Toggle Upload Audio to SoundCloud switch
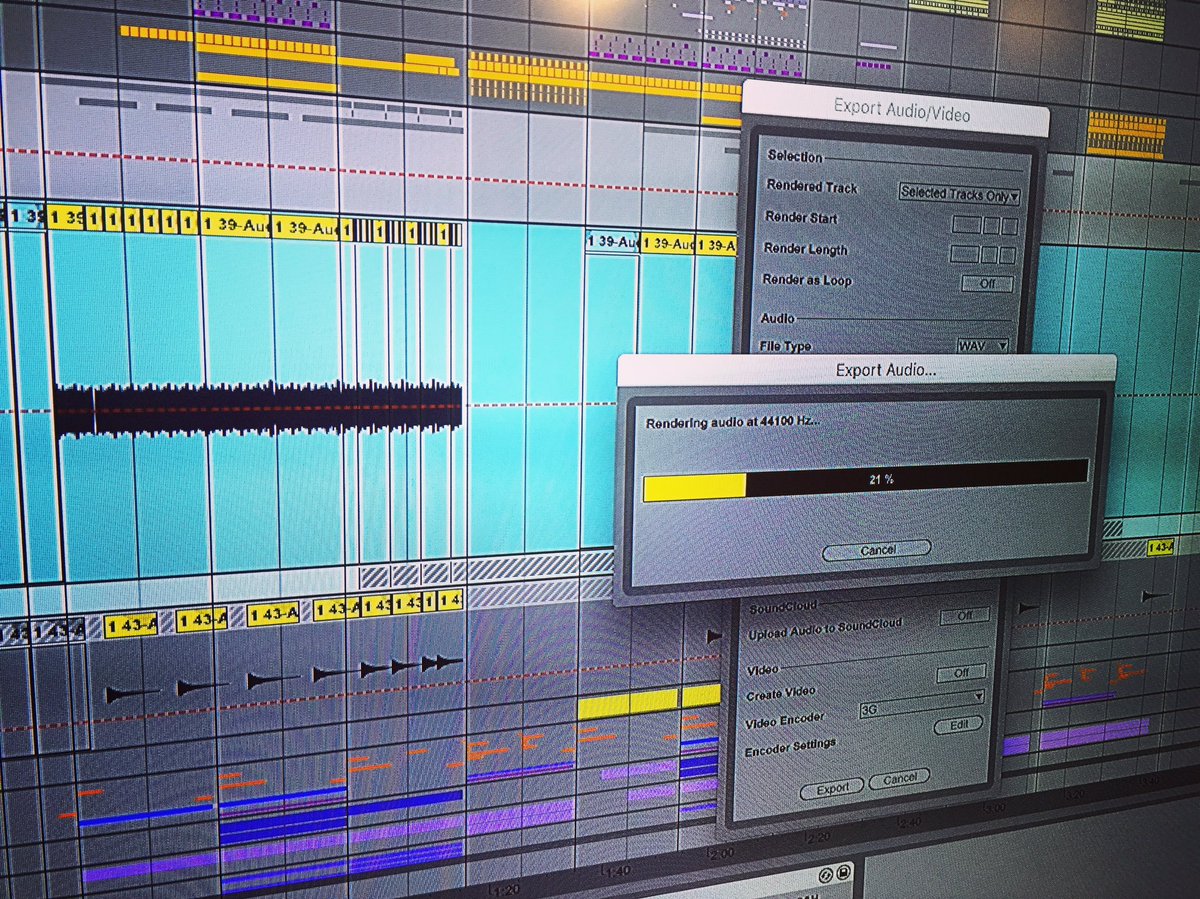 (x=964, y=616)
